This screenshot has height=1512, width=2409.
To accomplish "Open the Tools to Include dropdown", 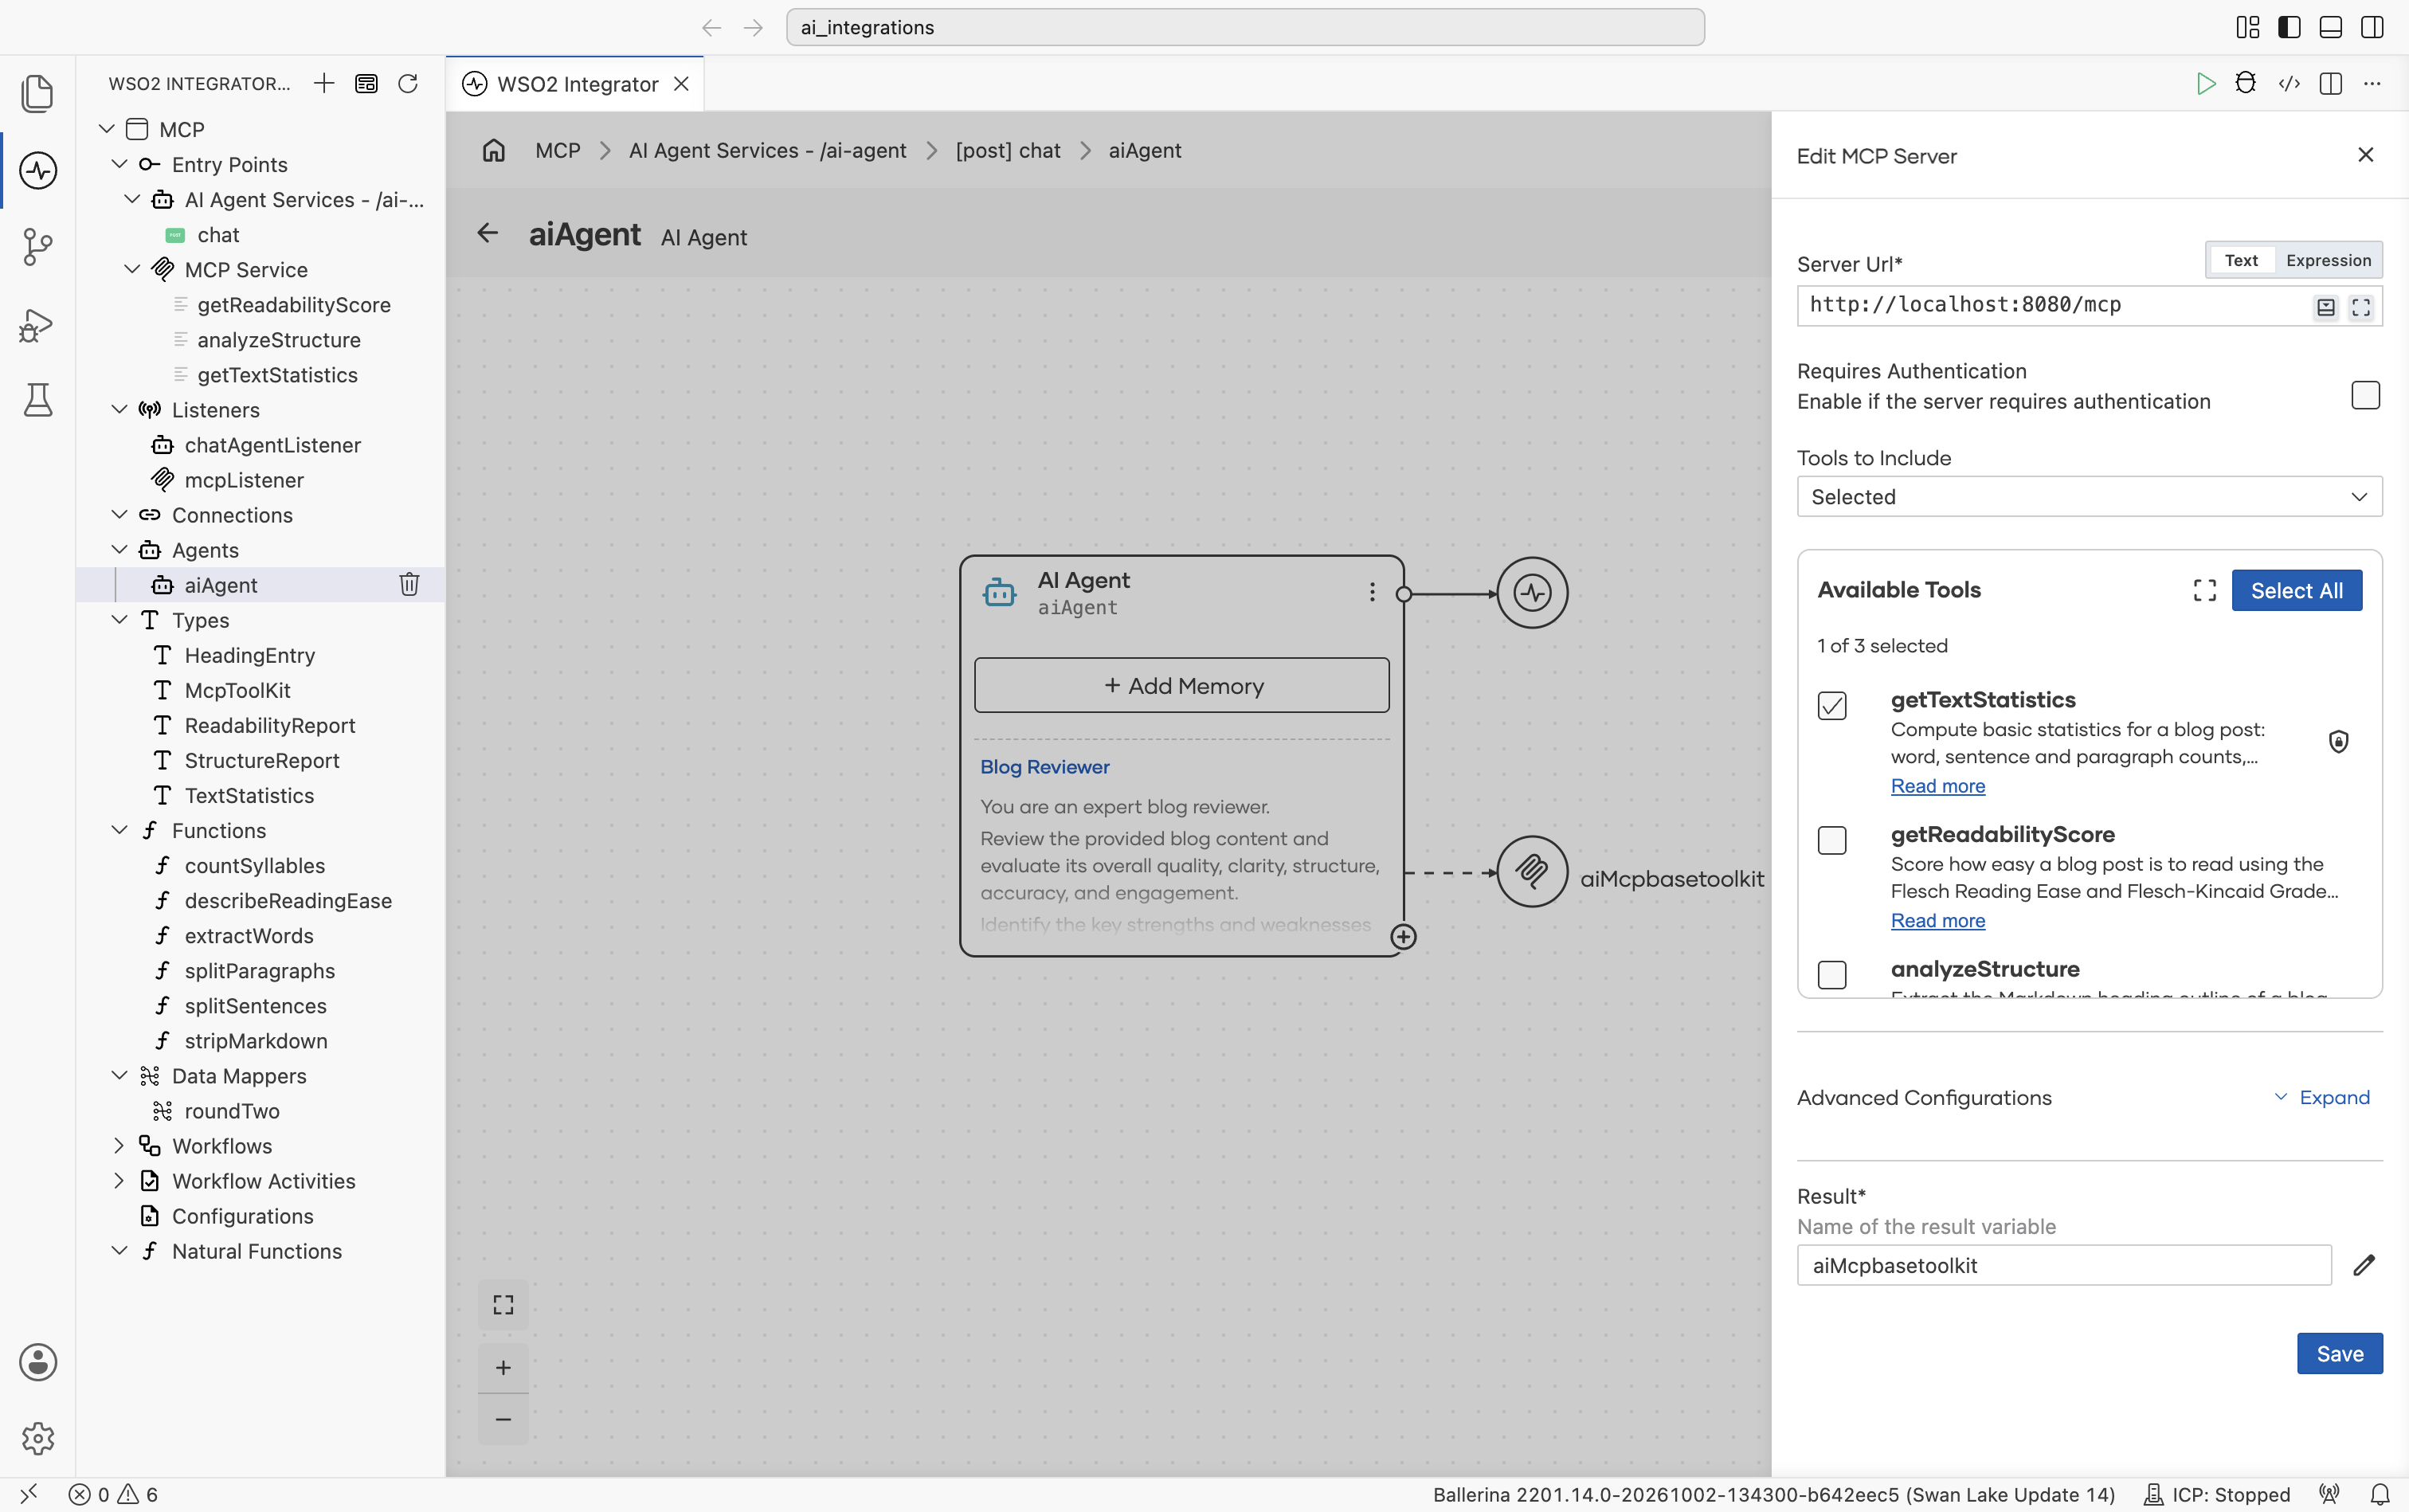I will [2089, 497].
